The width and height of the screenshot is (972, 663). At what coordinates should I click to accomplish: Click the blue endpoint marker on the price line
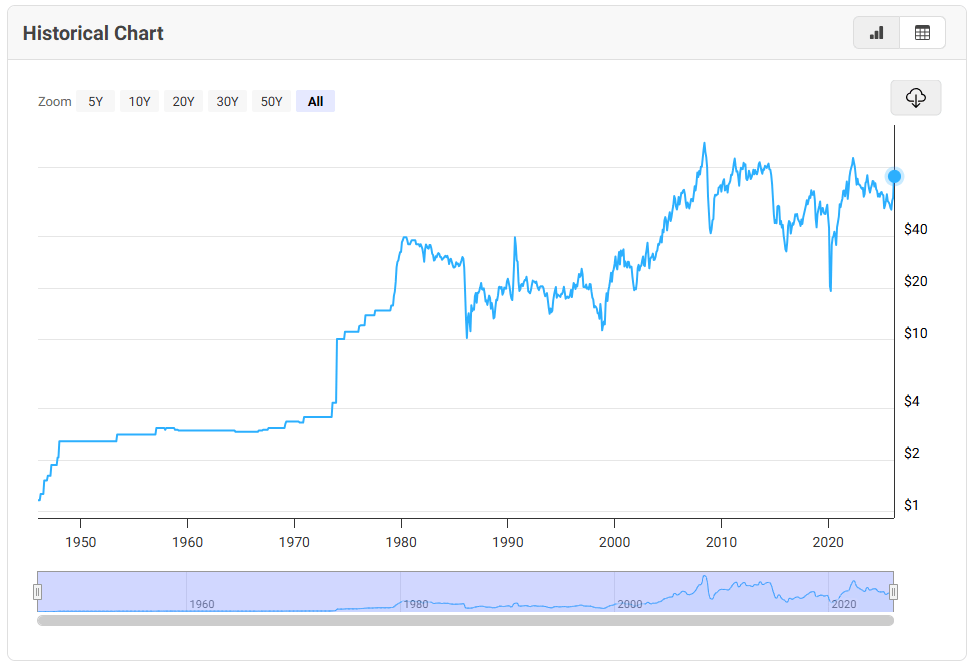pos(895,176)
